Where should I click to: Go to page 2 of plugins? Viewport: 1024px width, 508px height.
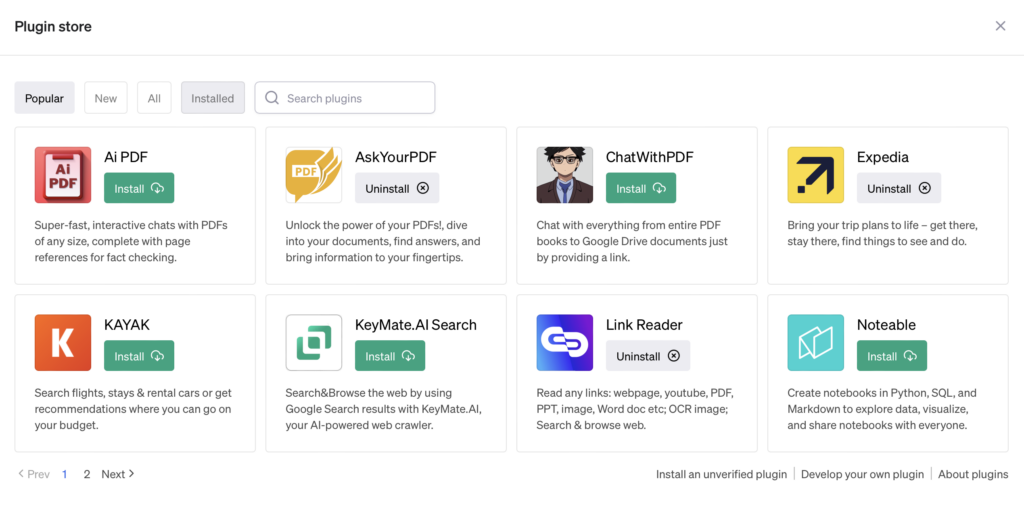[x=86, y=474]
